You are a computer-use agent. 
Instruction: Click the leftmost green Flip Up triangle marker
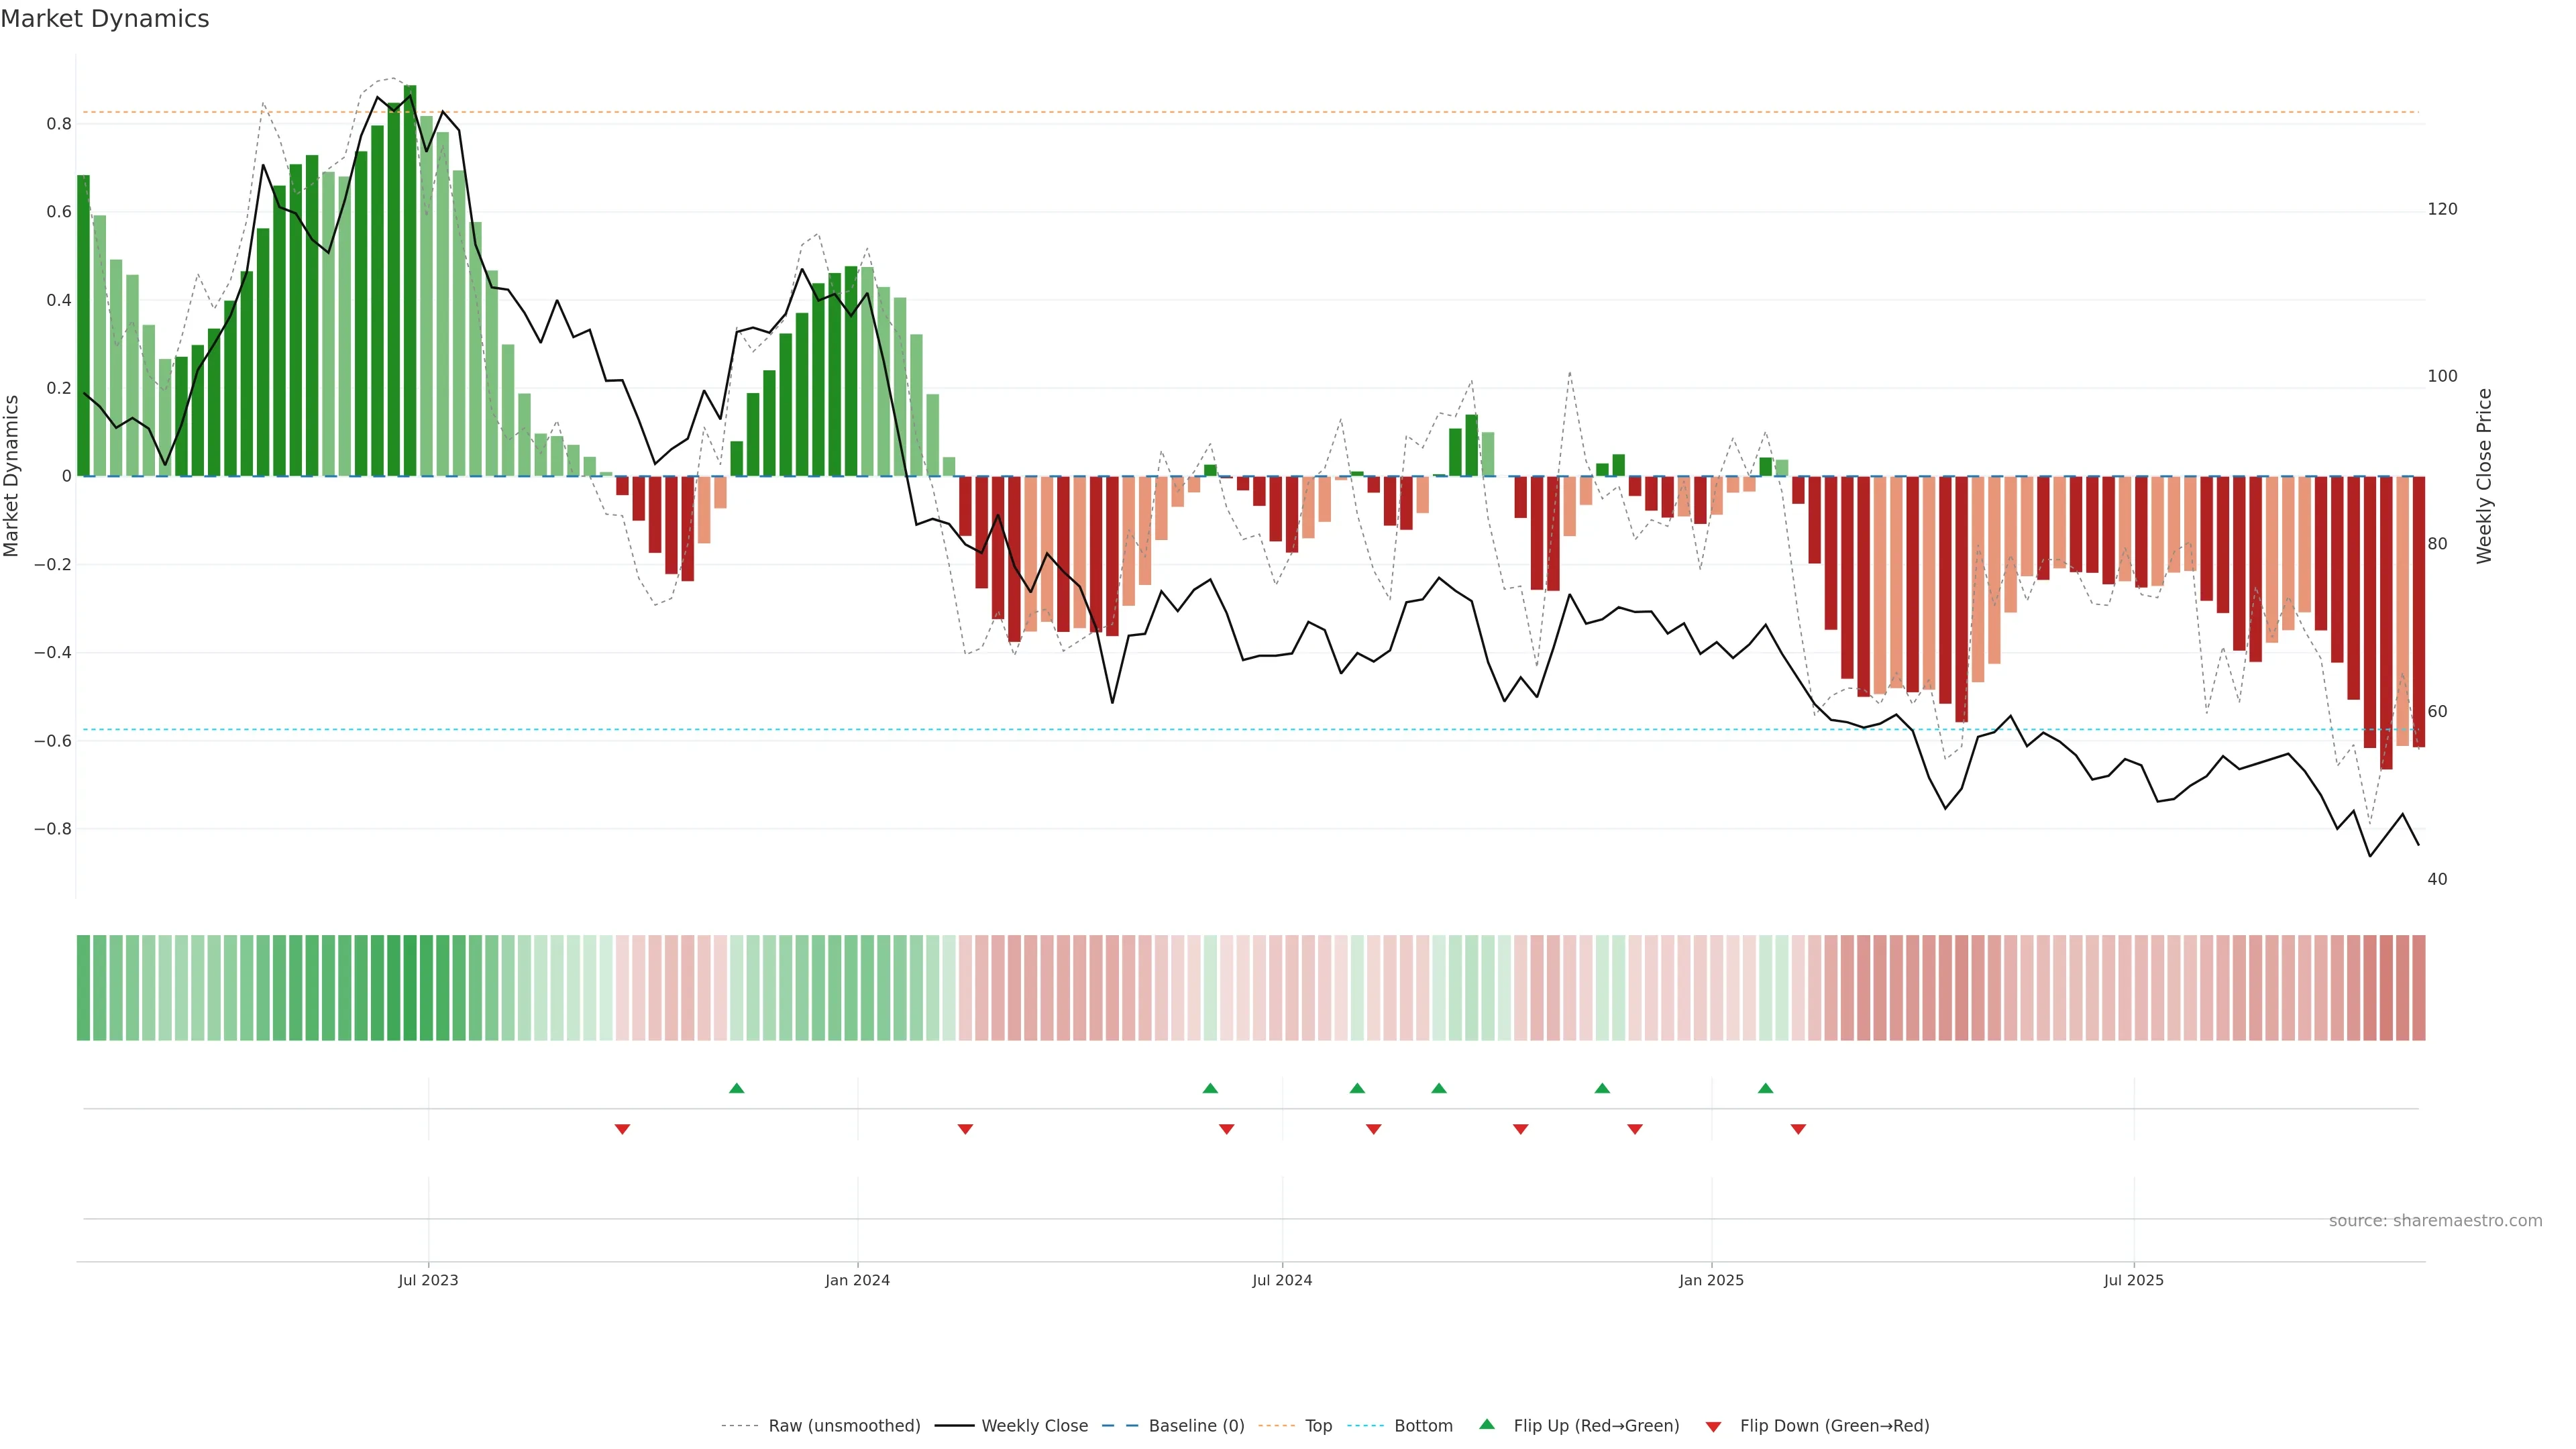click(737, 1088)
